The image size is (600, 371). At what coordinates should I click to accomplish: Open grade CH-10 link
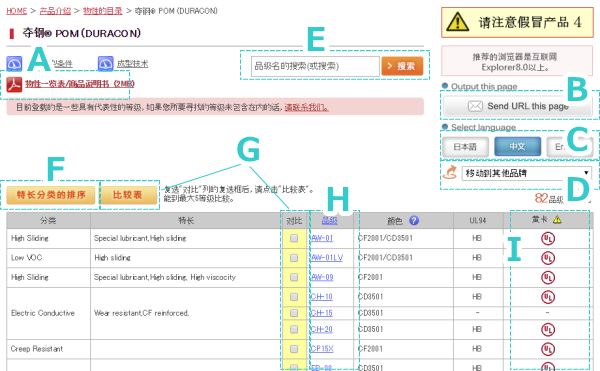321,297
